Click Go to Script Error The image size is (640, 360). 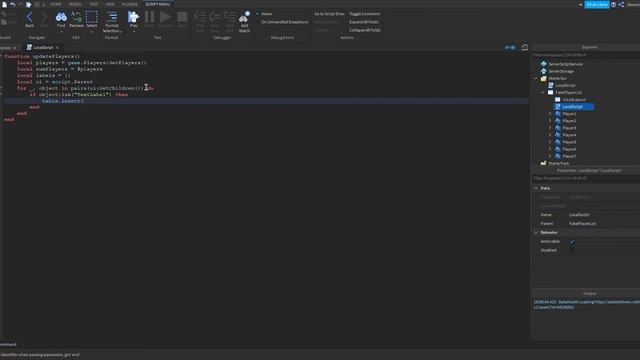click(329, 14)
